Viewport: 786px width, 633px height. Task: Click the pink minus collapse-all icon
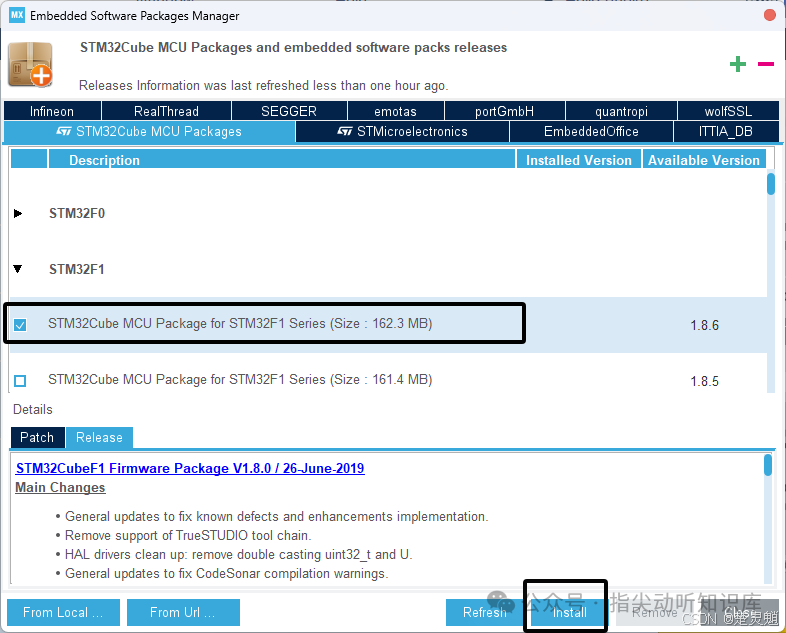coord(765,64)
